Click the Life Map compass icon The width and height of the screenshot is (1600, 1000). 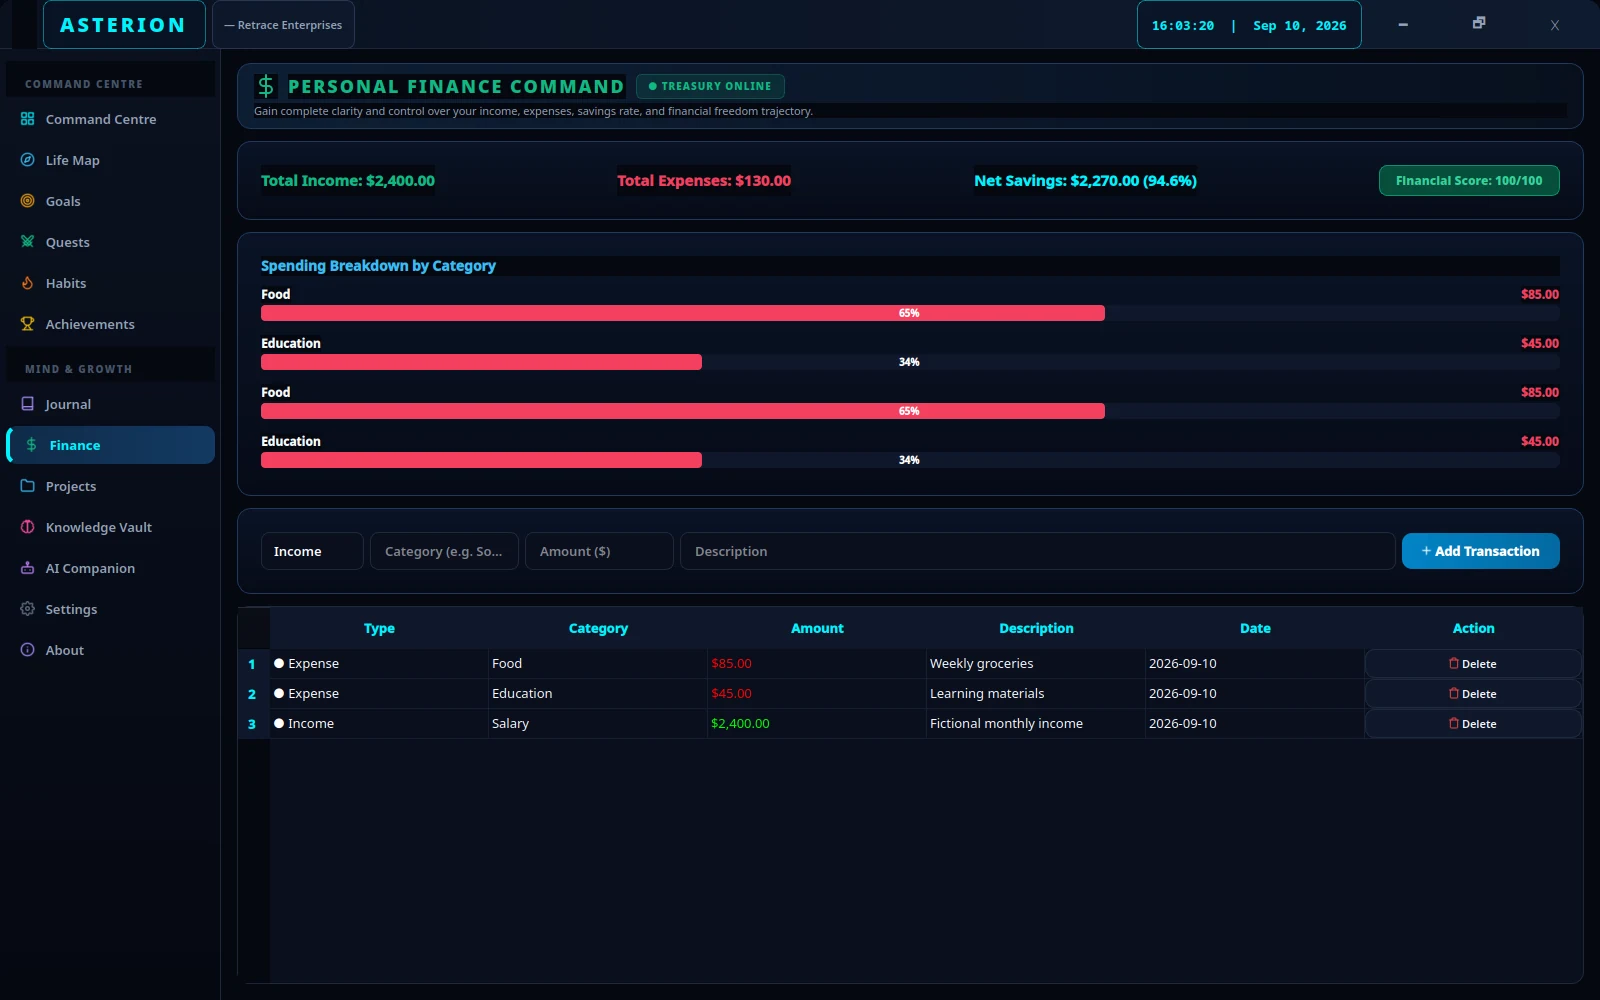(x=28, y=160)
